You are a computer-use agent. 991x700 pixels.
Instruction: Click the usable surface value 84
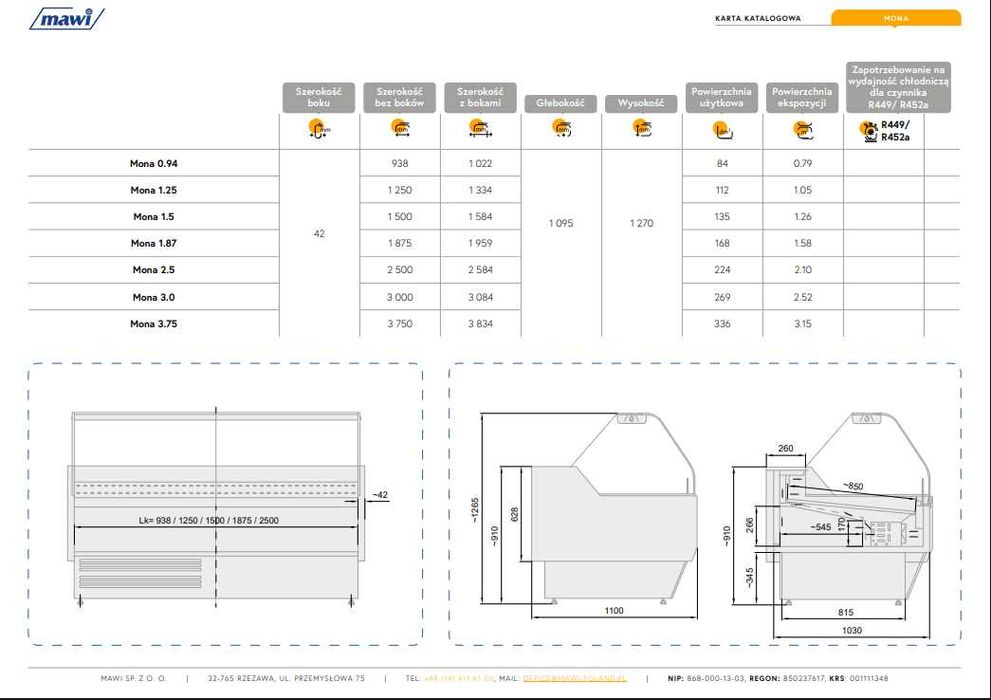(722, 164)
